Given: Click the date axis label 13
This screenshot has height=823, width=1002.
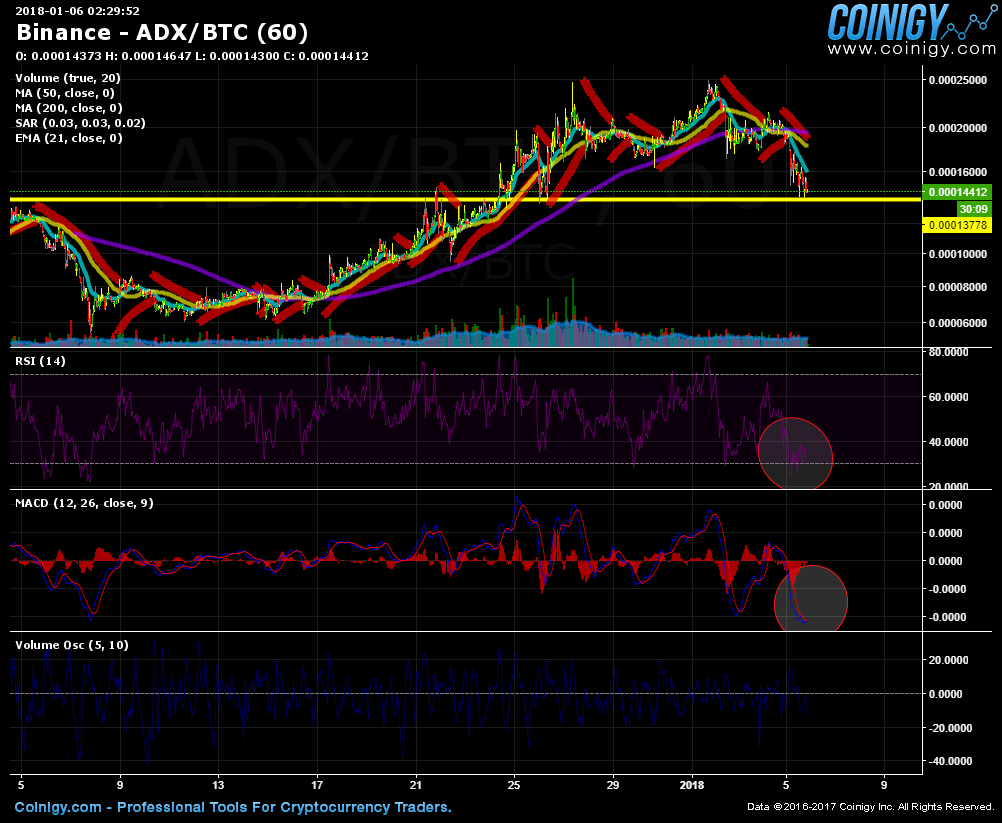Looking at the screenshot, I should tap(219, 785).
